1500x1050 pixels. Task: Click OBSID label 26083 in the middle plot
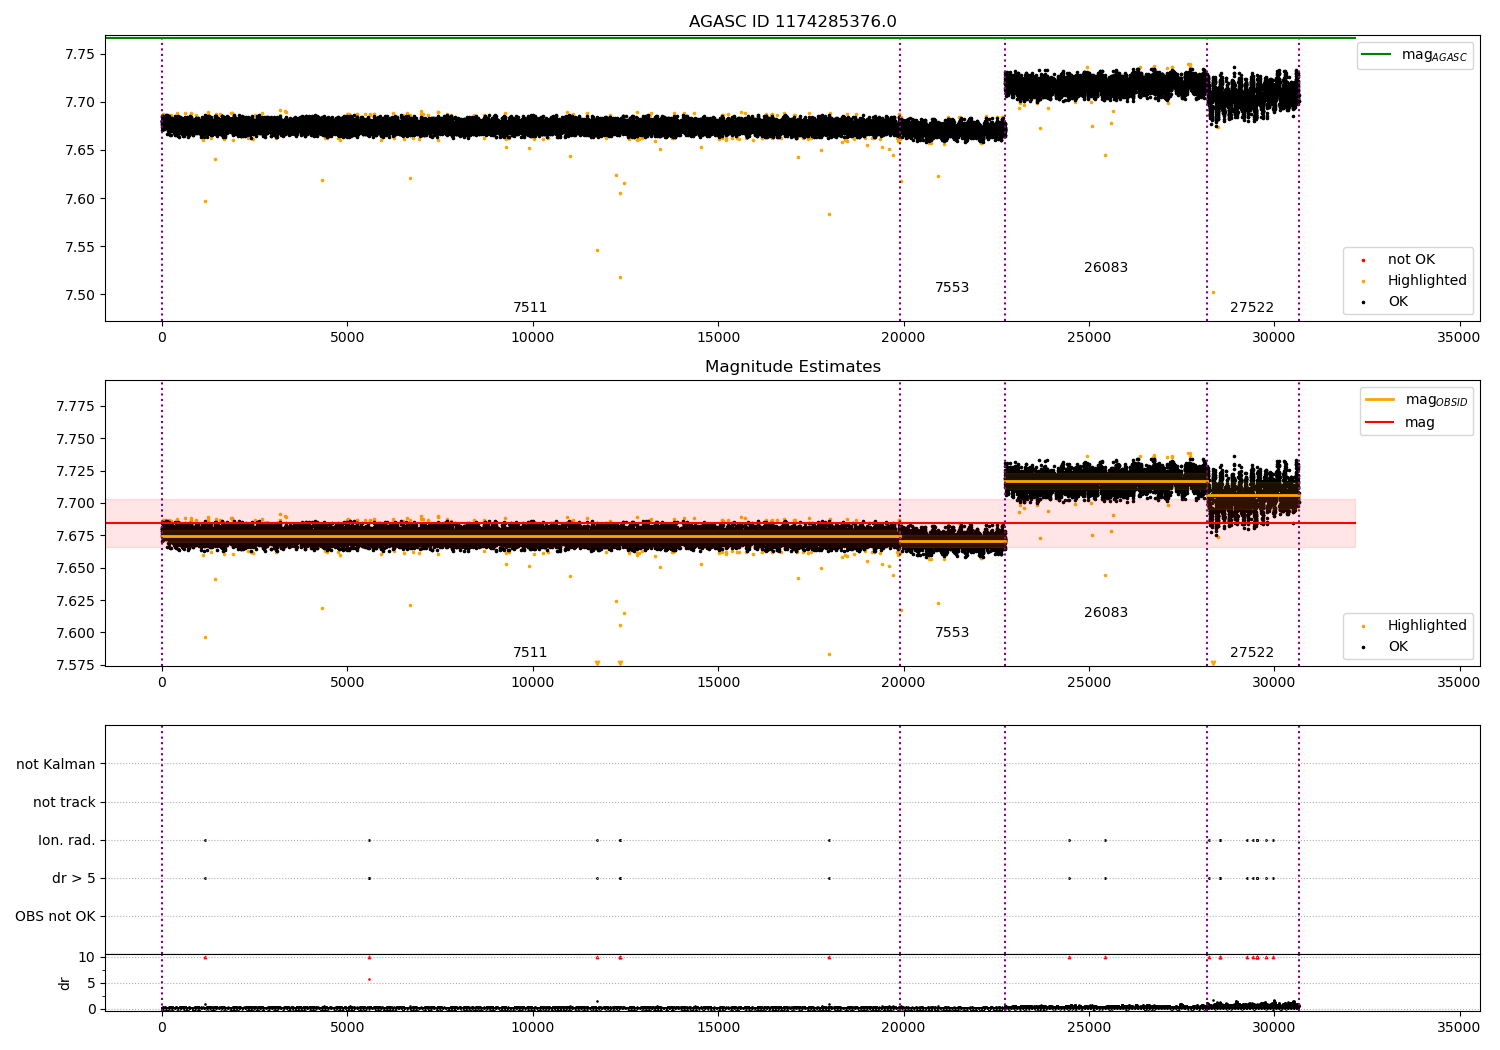click(1106, 613)
